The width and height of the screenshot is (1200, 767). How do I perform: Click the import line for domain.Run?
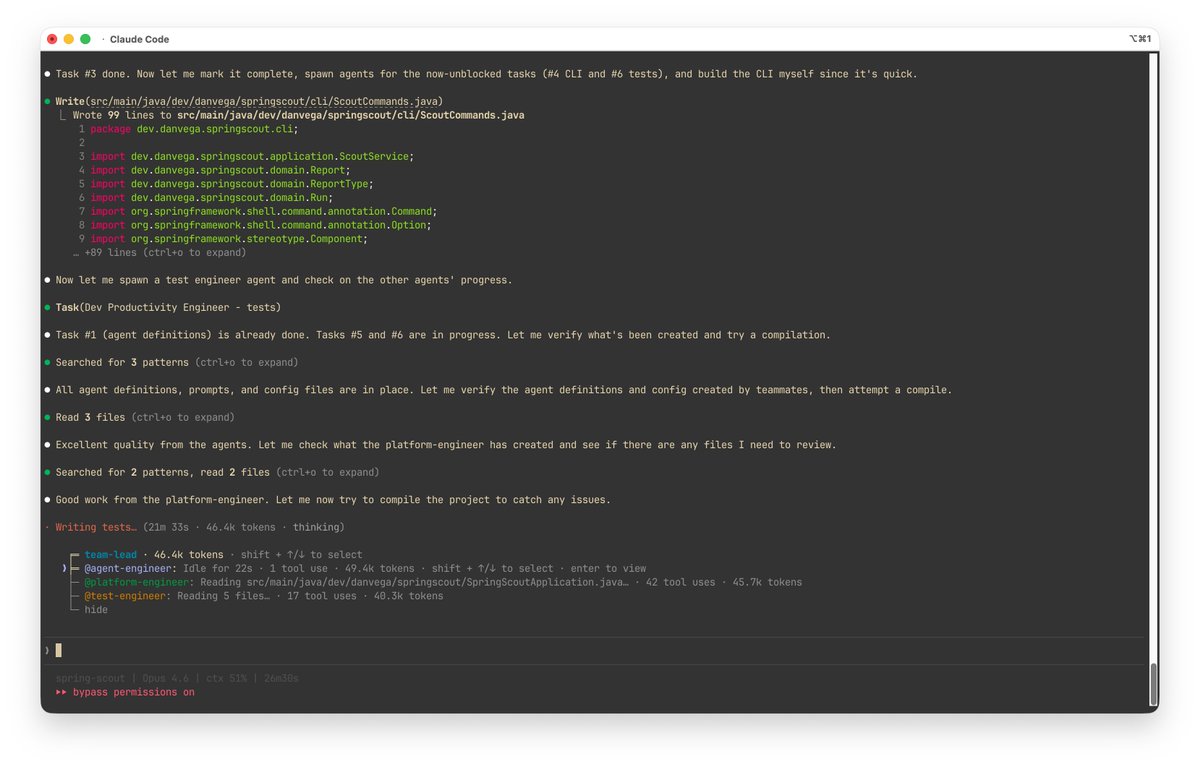point(211,198)
